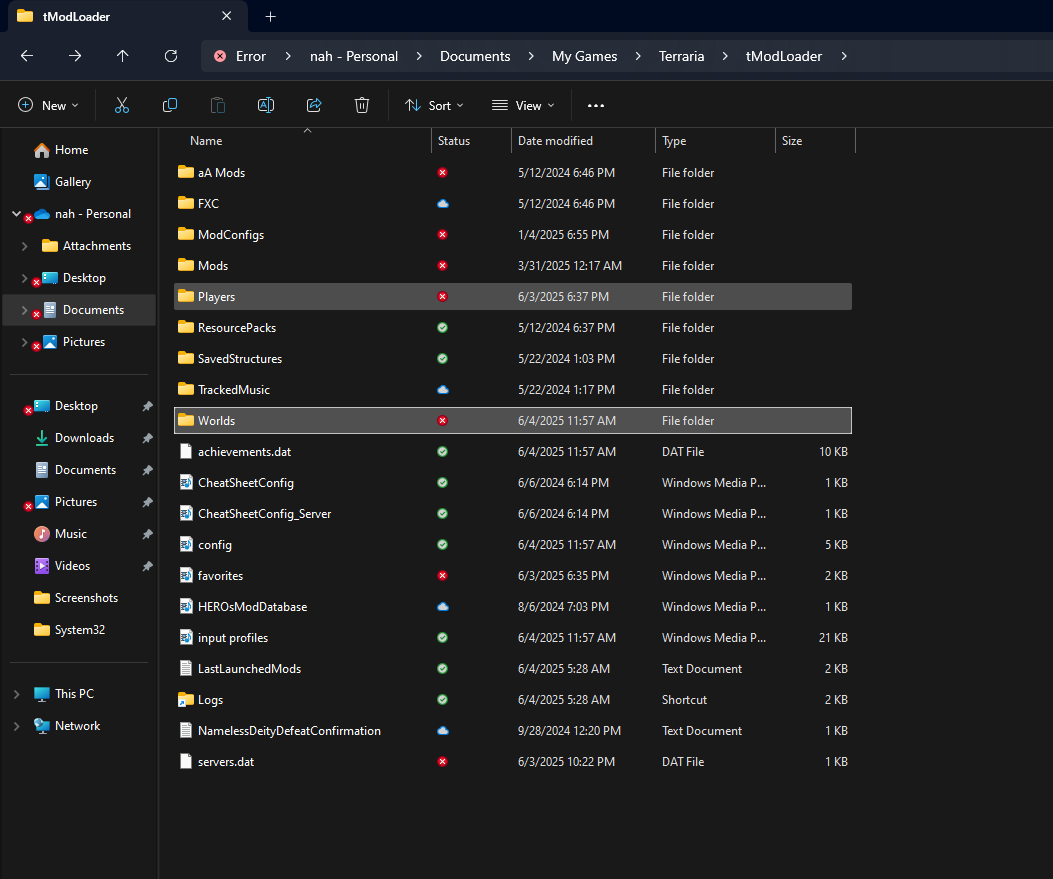Open the View dropdown menu
1053x879 pixels.
tap(523, 105)
